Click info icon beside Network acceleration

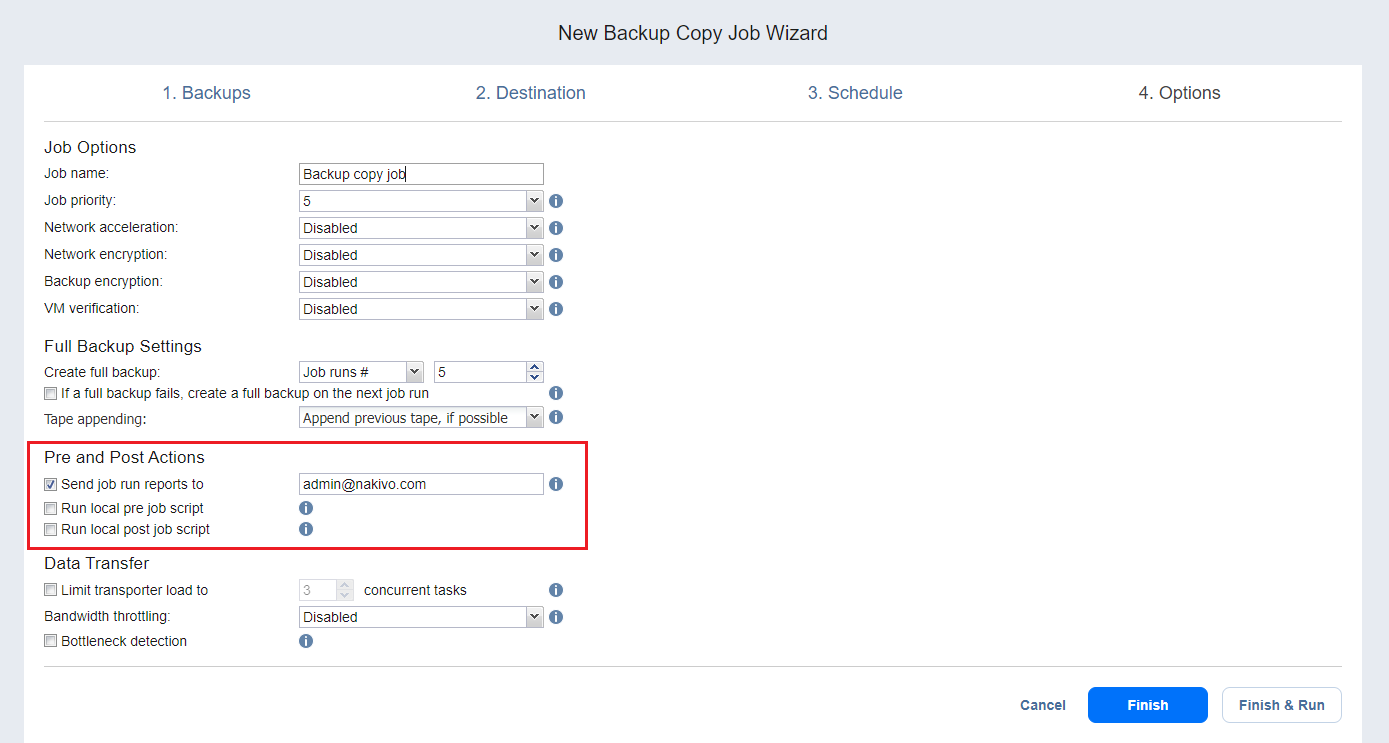(556, 228)
